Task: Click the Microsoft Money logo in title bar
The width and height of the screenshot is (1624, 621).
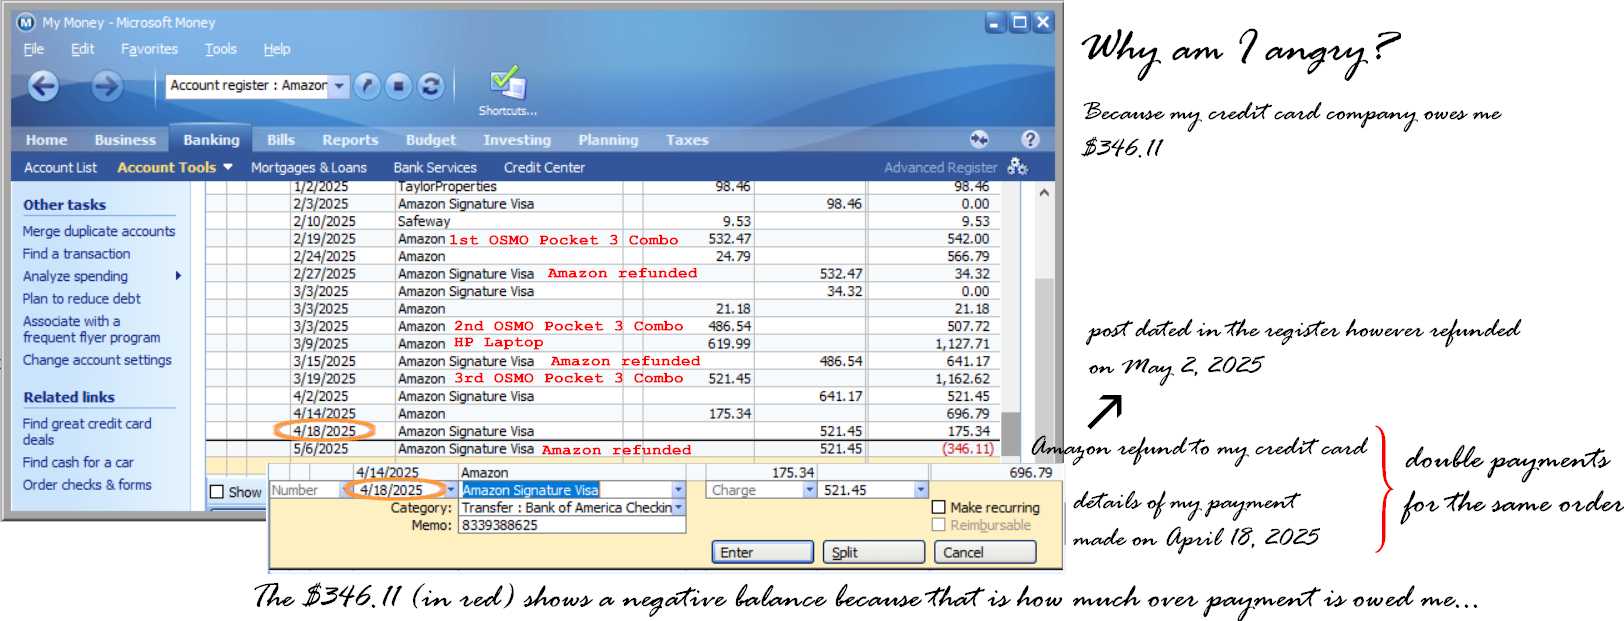Action: [26, 22]
